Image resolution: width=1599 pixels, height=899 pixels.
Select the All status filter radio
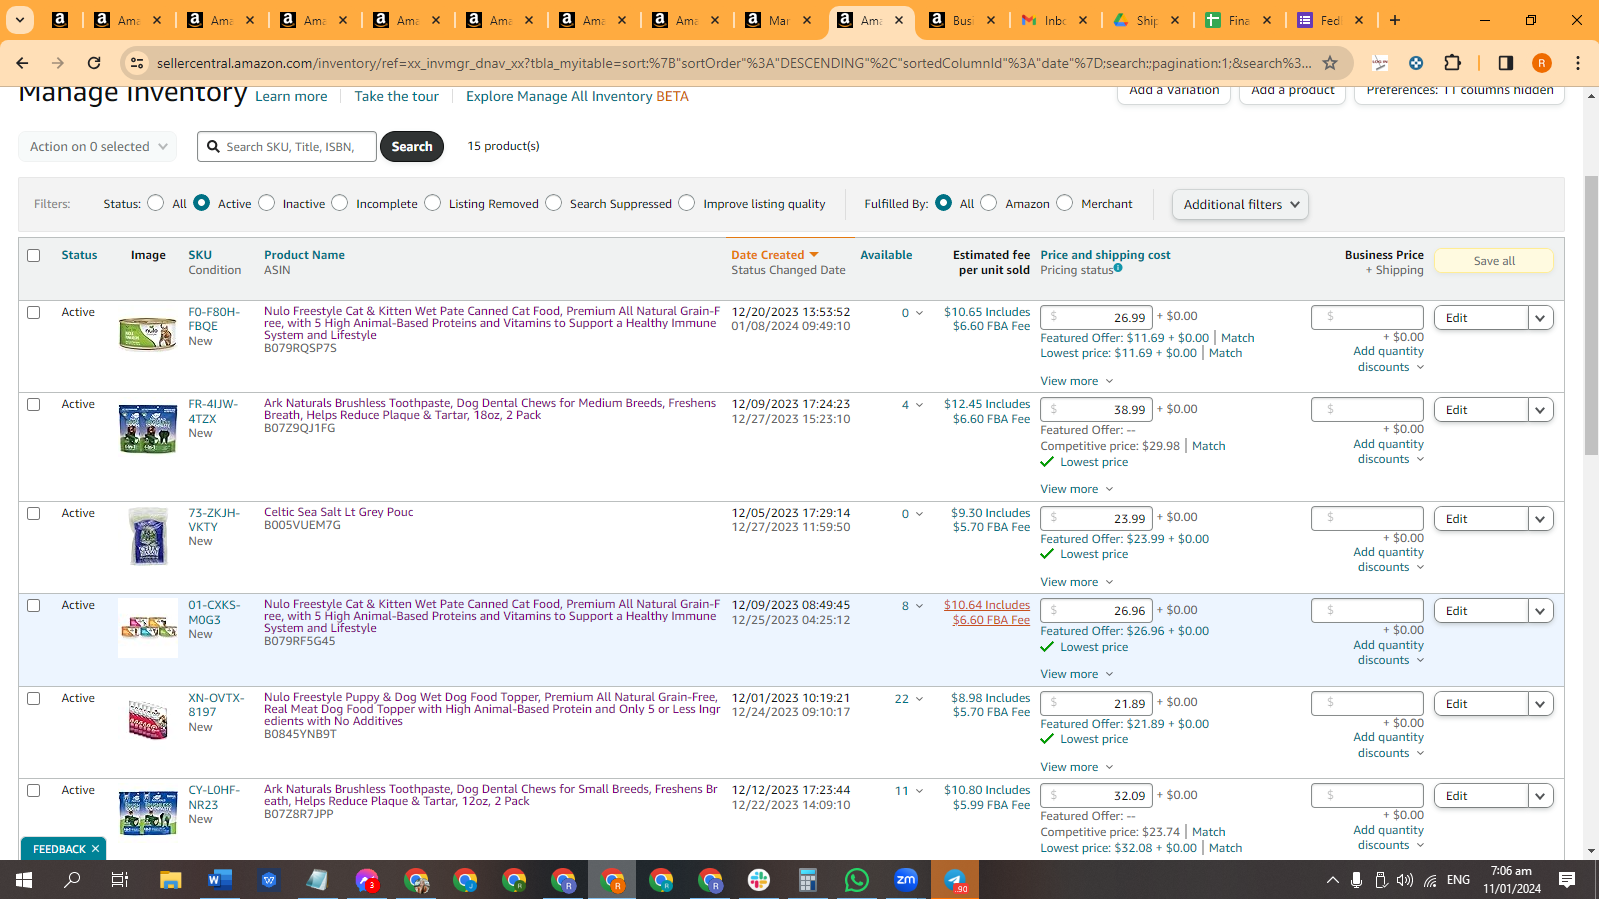155,203
